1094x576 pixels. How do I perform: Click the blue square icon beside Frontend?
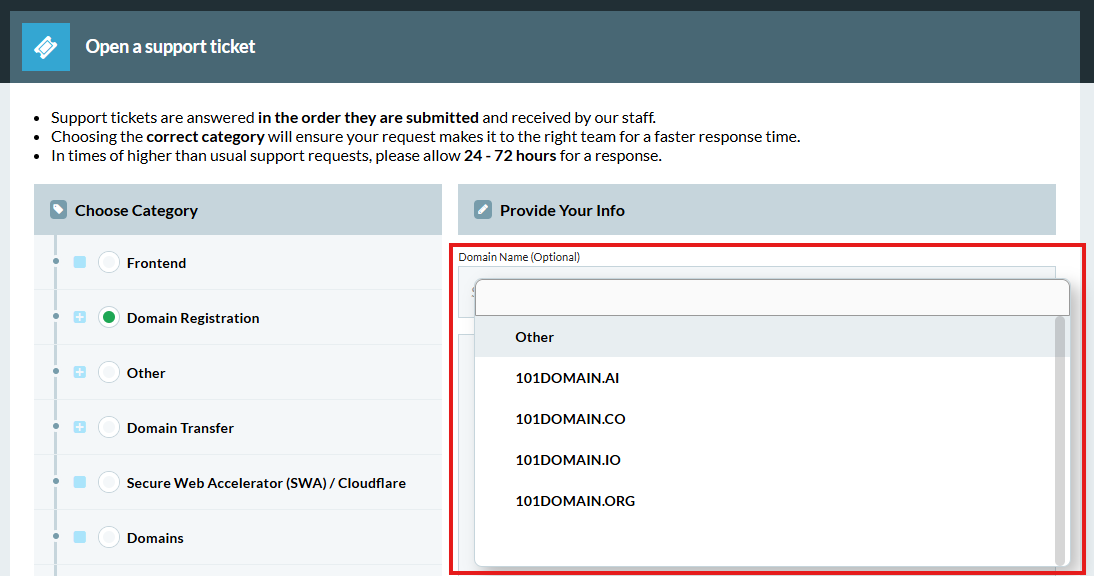pos(78,262)
